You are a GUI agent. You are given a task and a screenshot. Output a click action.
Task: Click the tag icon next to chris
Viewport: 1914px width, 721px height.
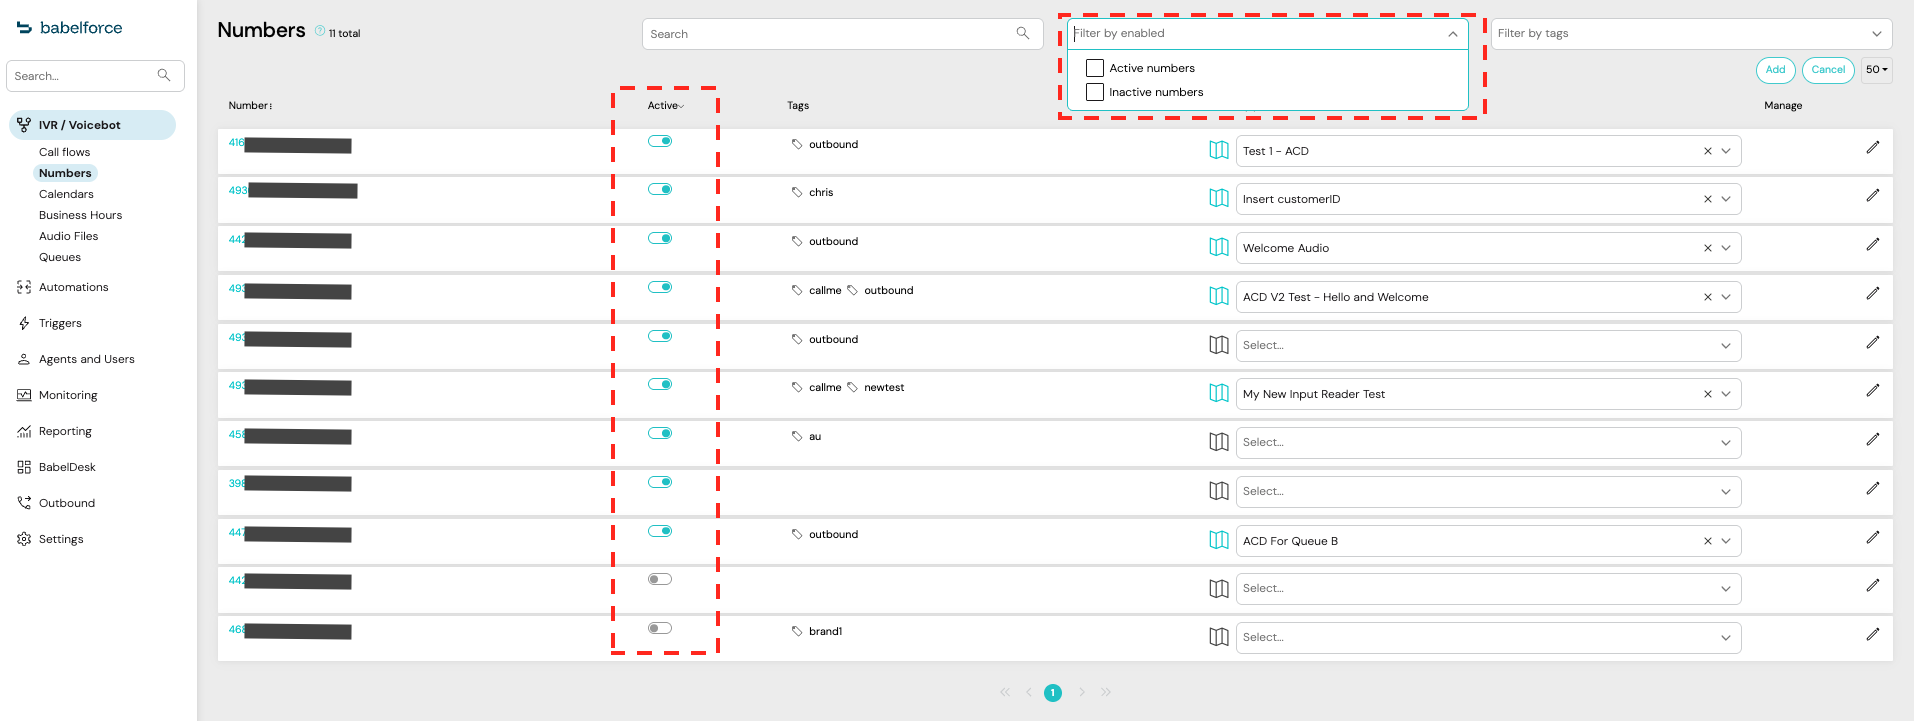[797, 192]
